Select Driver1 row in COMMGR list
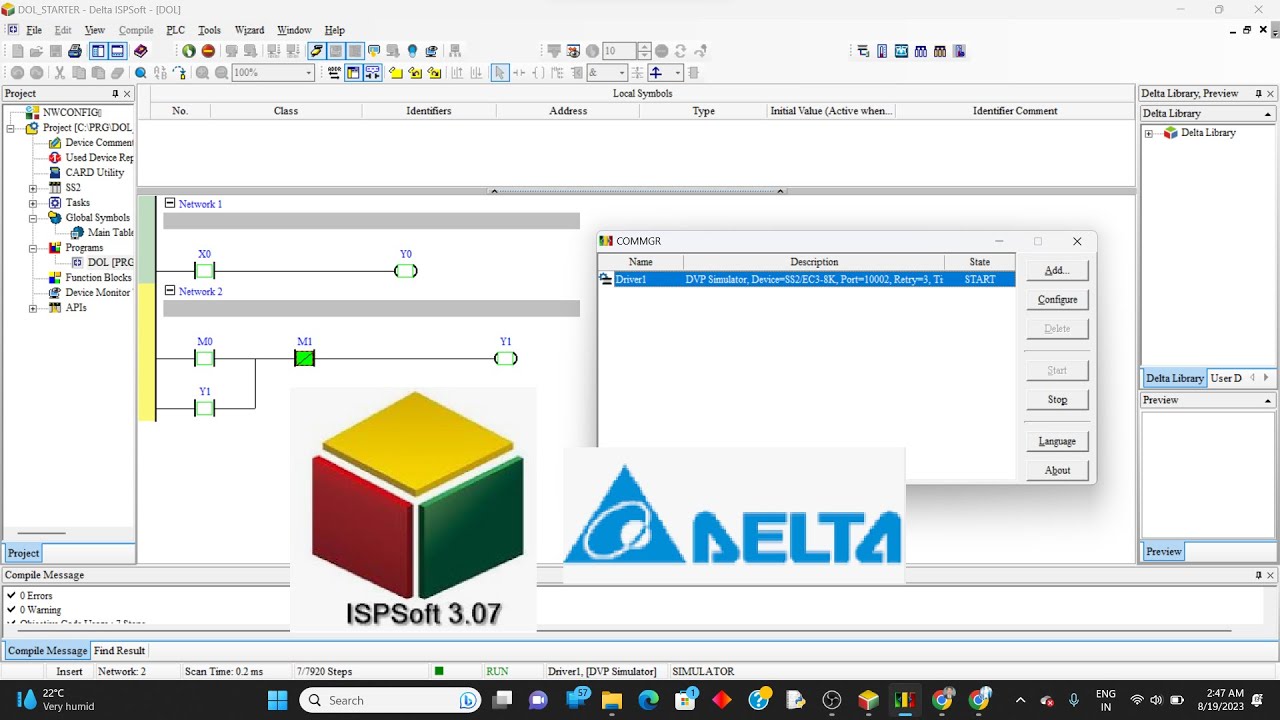This screenshot has width=1280, height=720. click(806, 280)
